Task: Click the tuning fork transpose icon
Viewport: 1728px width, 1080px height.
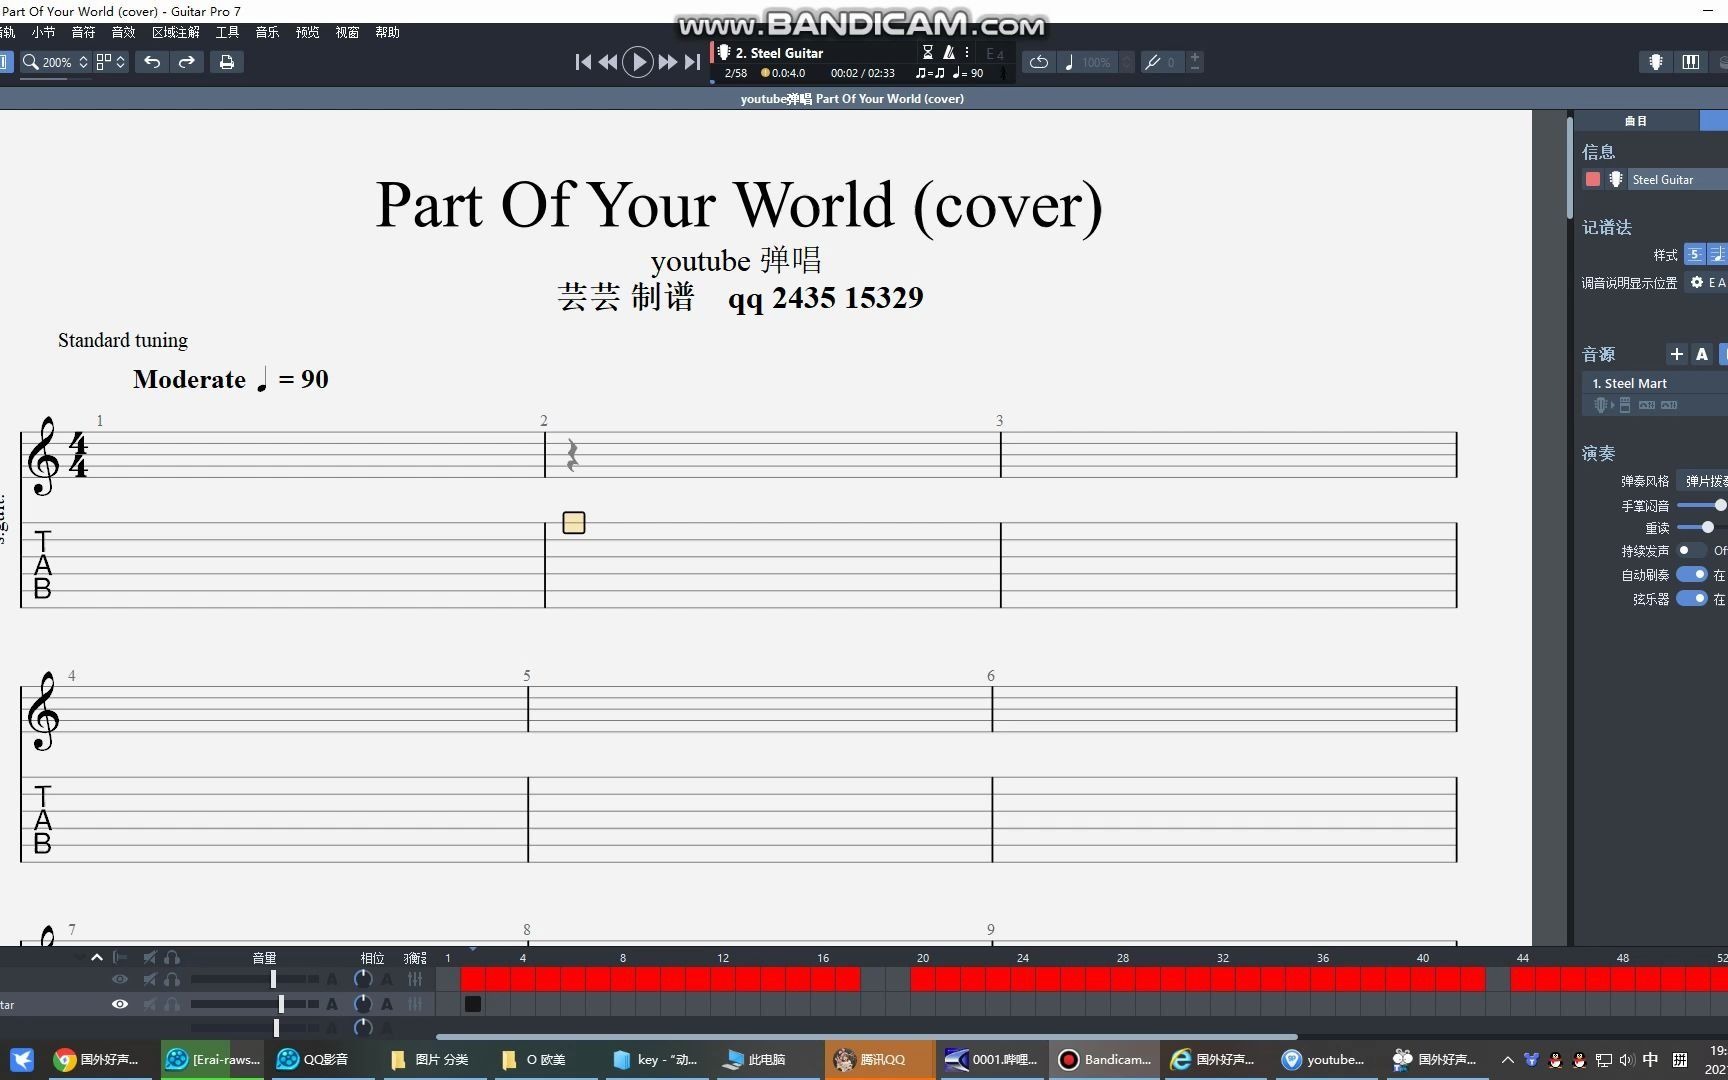Action: (x=1152, y=62)
